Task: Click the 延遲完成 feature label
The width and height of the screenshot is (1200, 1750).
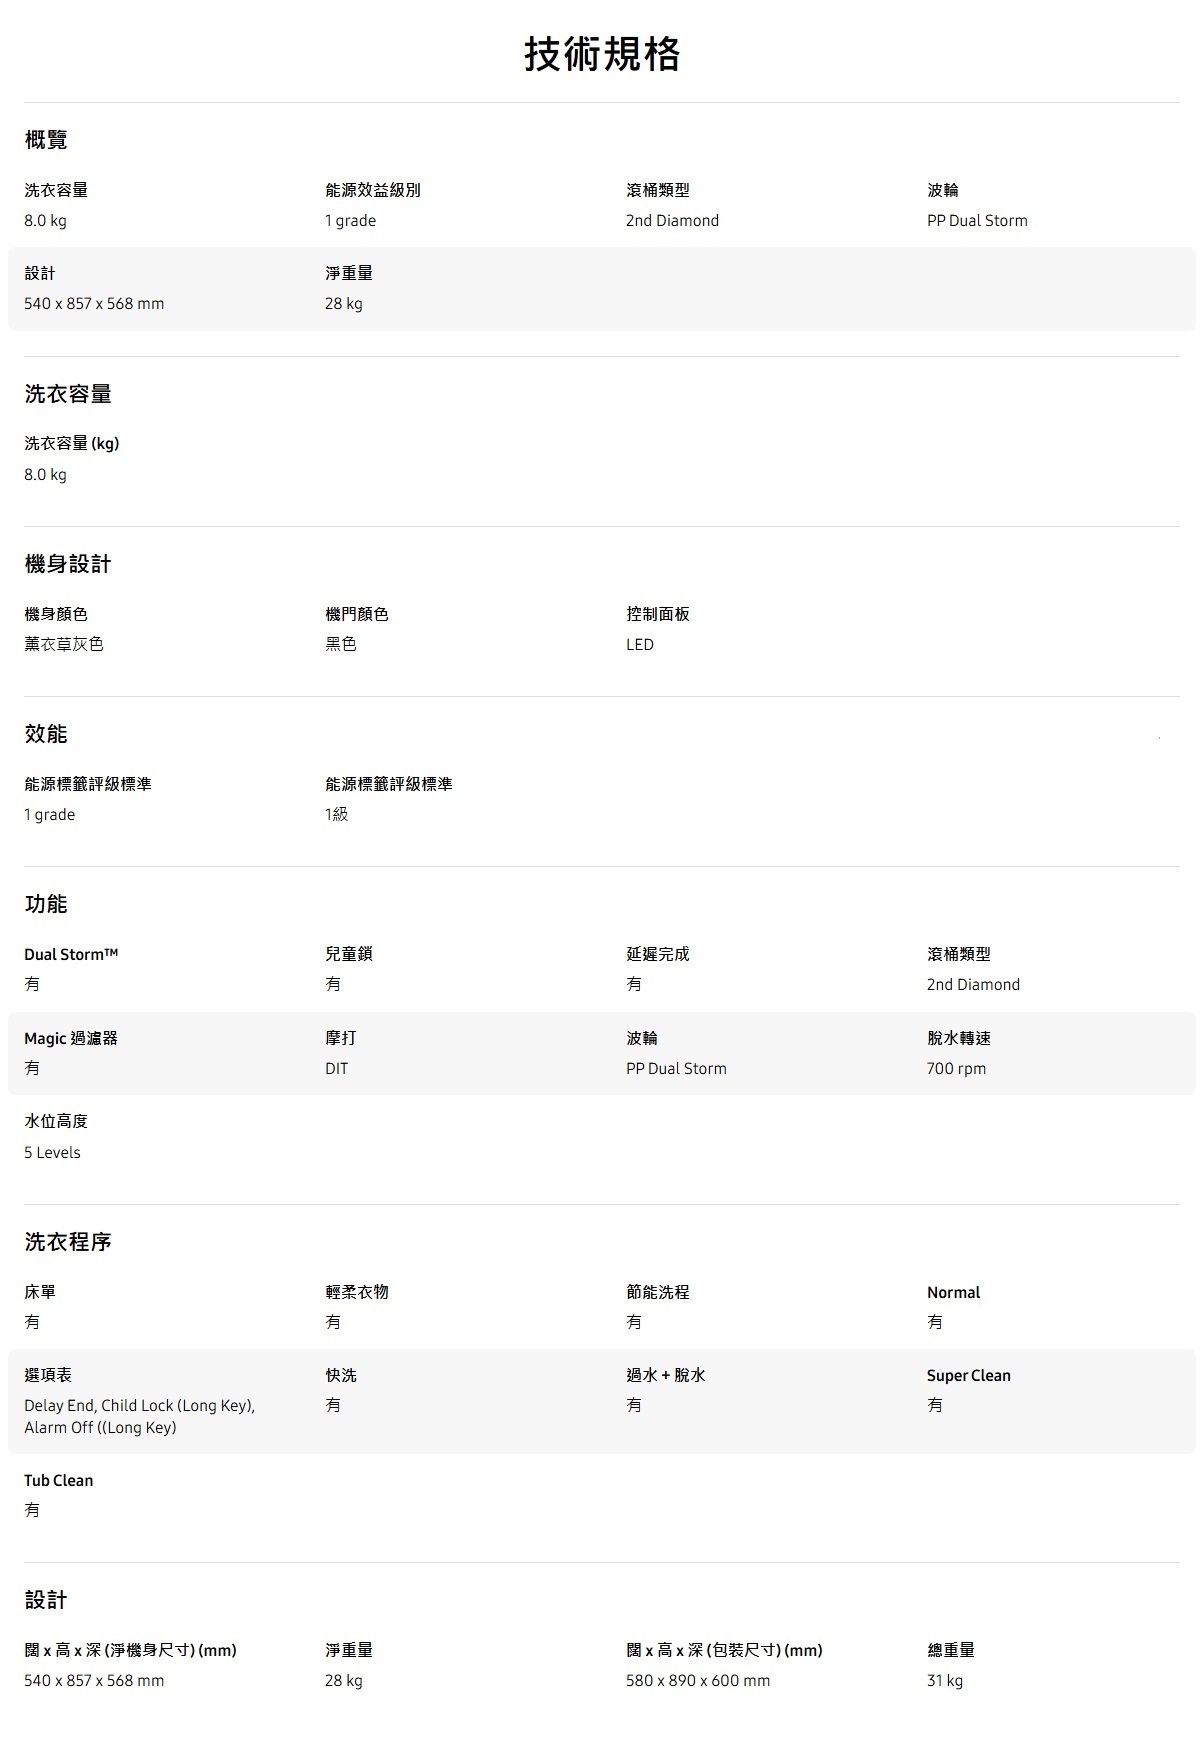Action: point(658,954)
